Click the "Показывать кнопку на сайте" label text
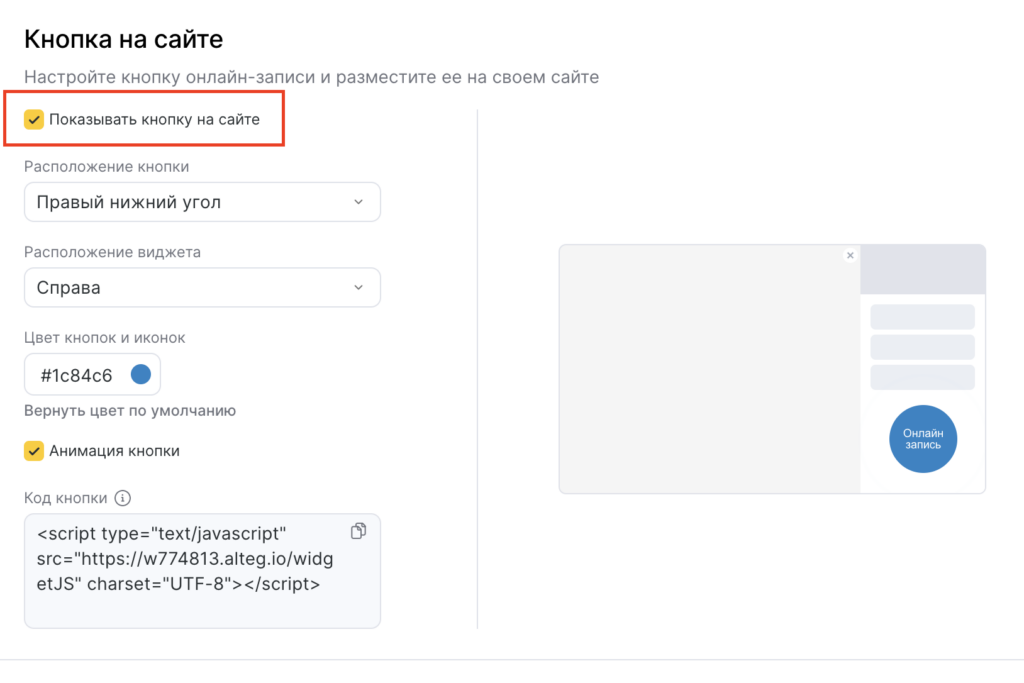Viewport: 1024px width, 683px height. 154,120
